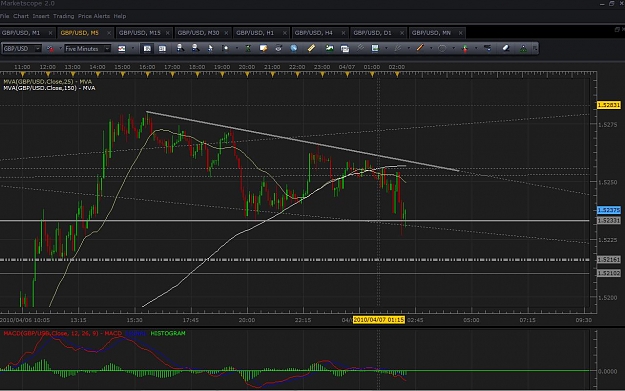
Task: Select the orange line drawing tool
Action: coord(420,48)
